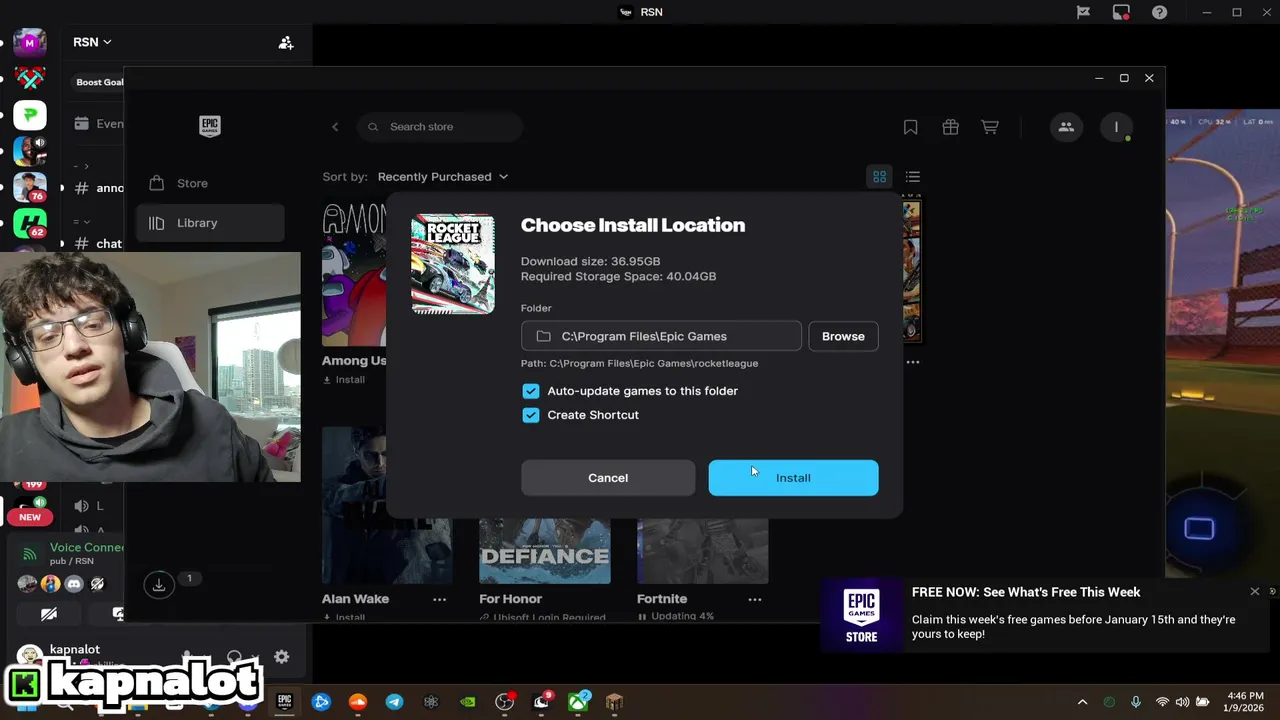Image resolution: width=1280 pixels, height=720 pixels.
Task: Open the Discord chat channel
Action: [x=98, y=243]
